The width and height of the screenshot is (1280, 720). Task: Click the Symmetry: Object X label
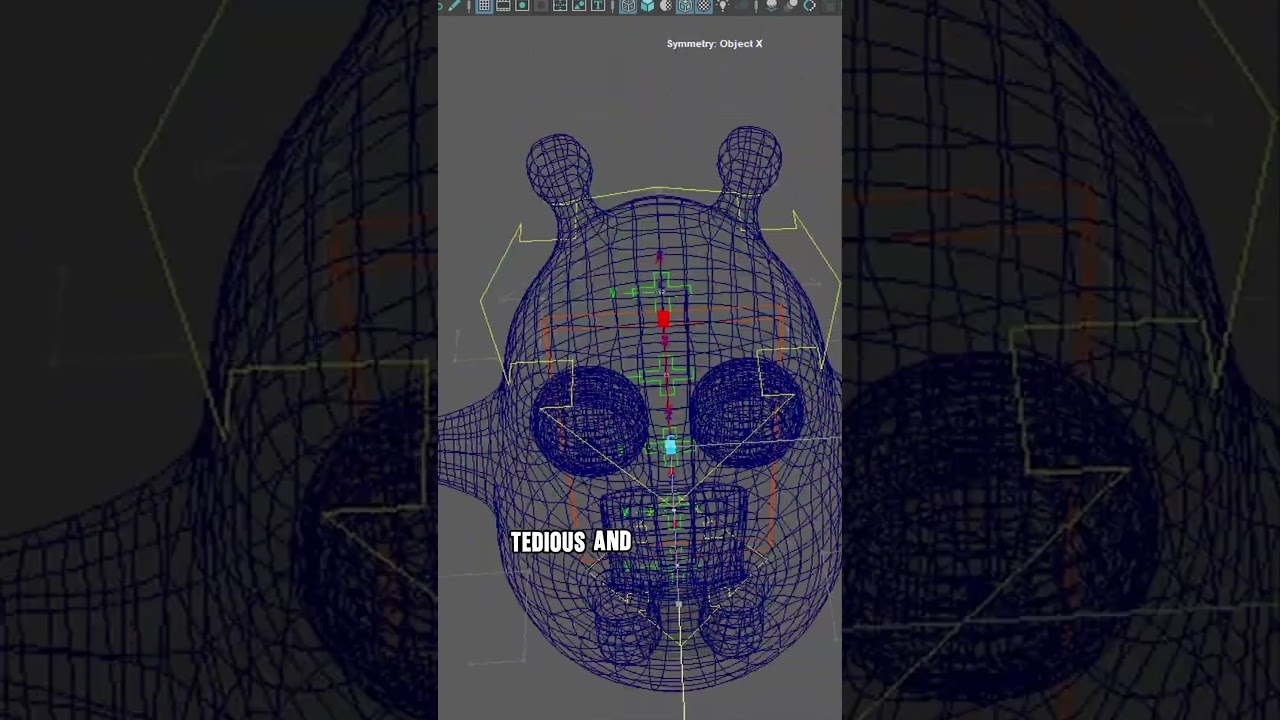(714, 44)
